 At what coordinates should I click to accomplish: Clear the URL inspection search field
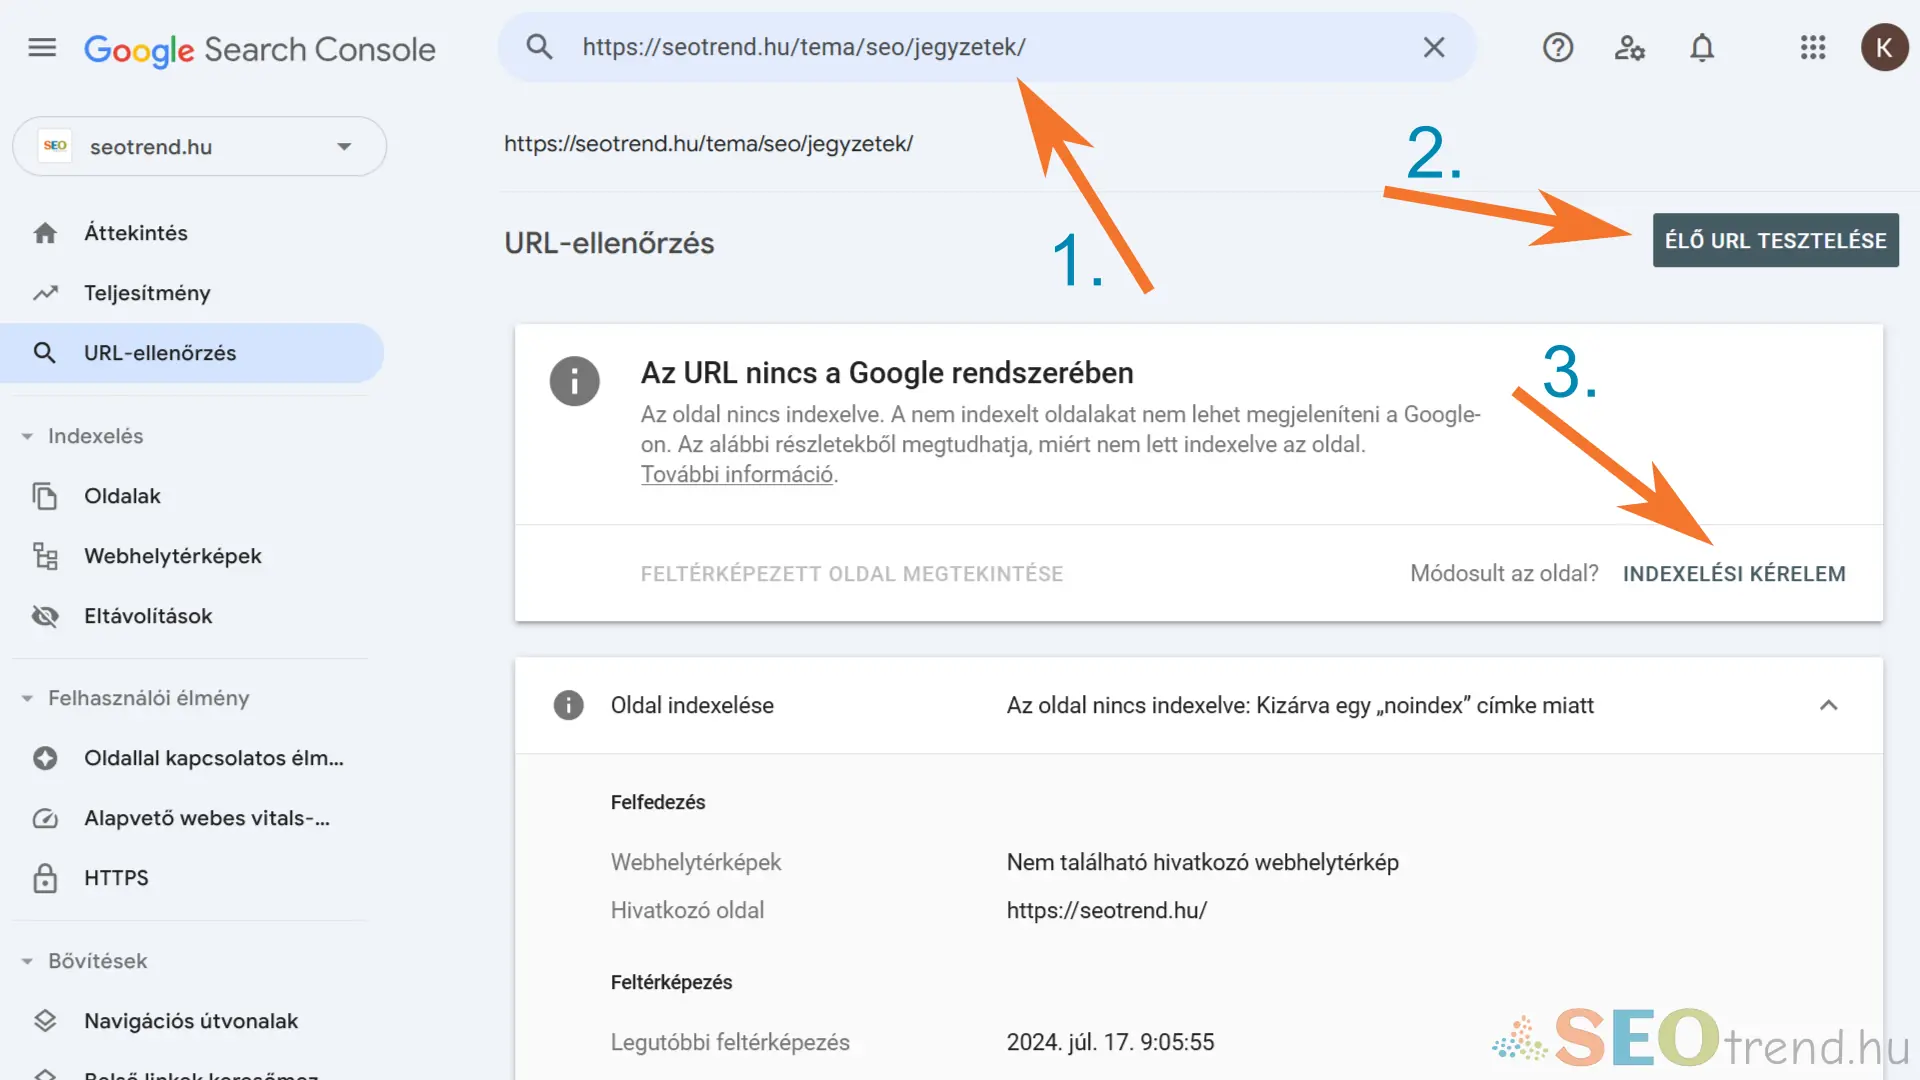pyautogui.click(x=1434, y=47)
